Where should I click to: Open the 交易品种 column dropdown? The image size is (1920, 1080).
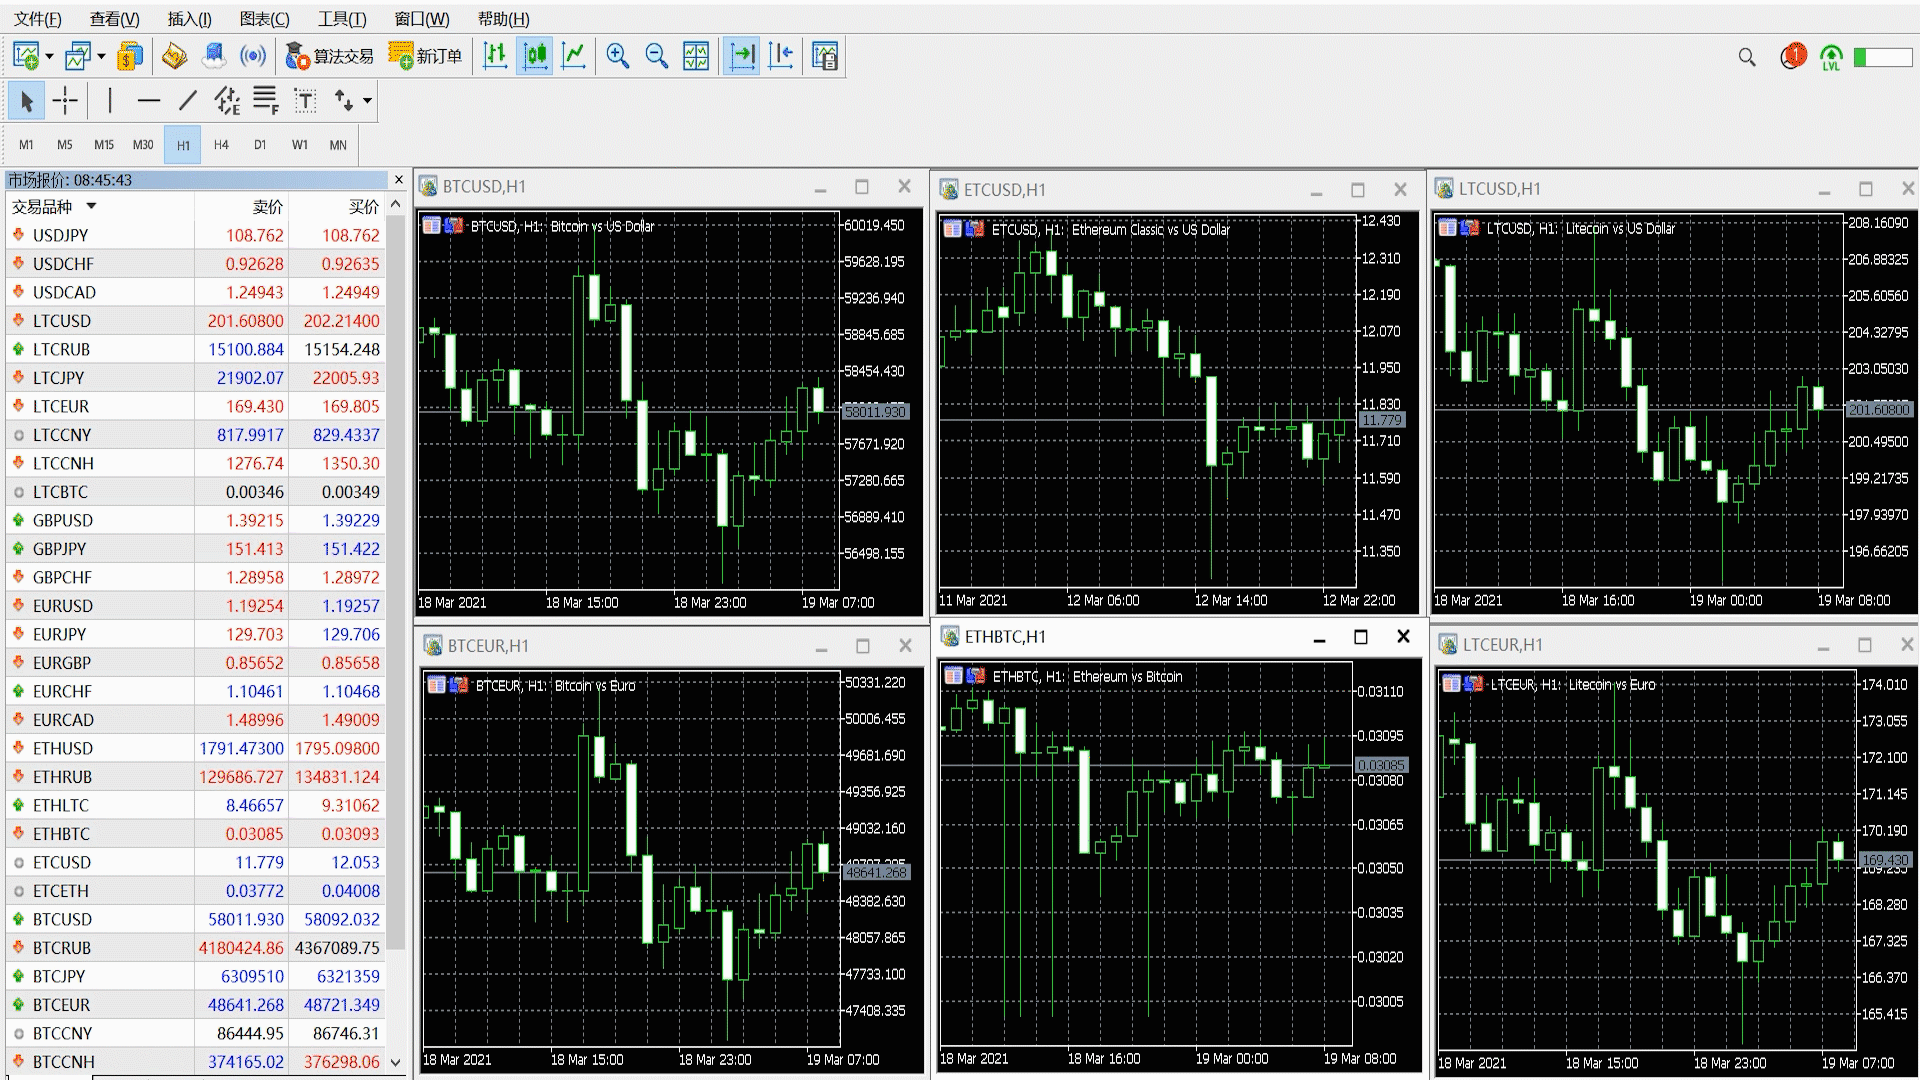(91, 206)
